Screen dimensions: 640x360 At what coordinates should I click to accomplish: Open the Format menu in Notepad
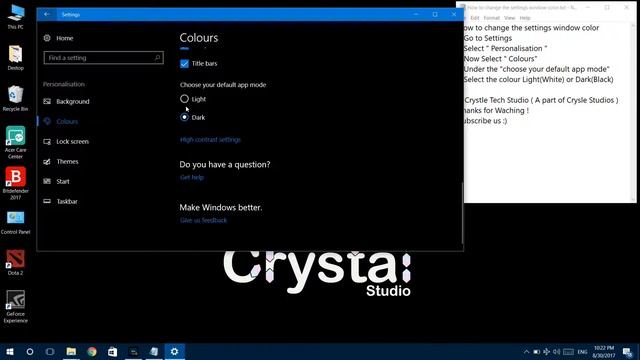[x=491, y=18]
